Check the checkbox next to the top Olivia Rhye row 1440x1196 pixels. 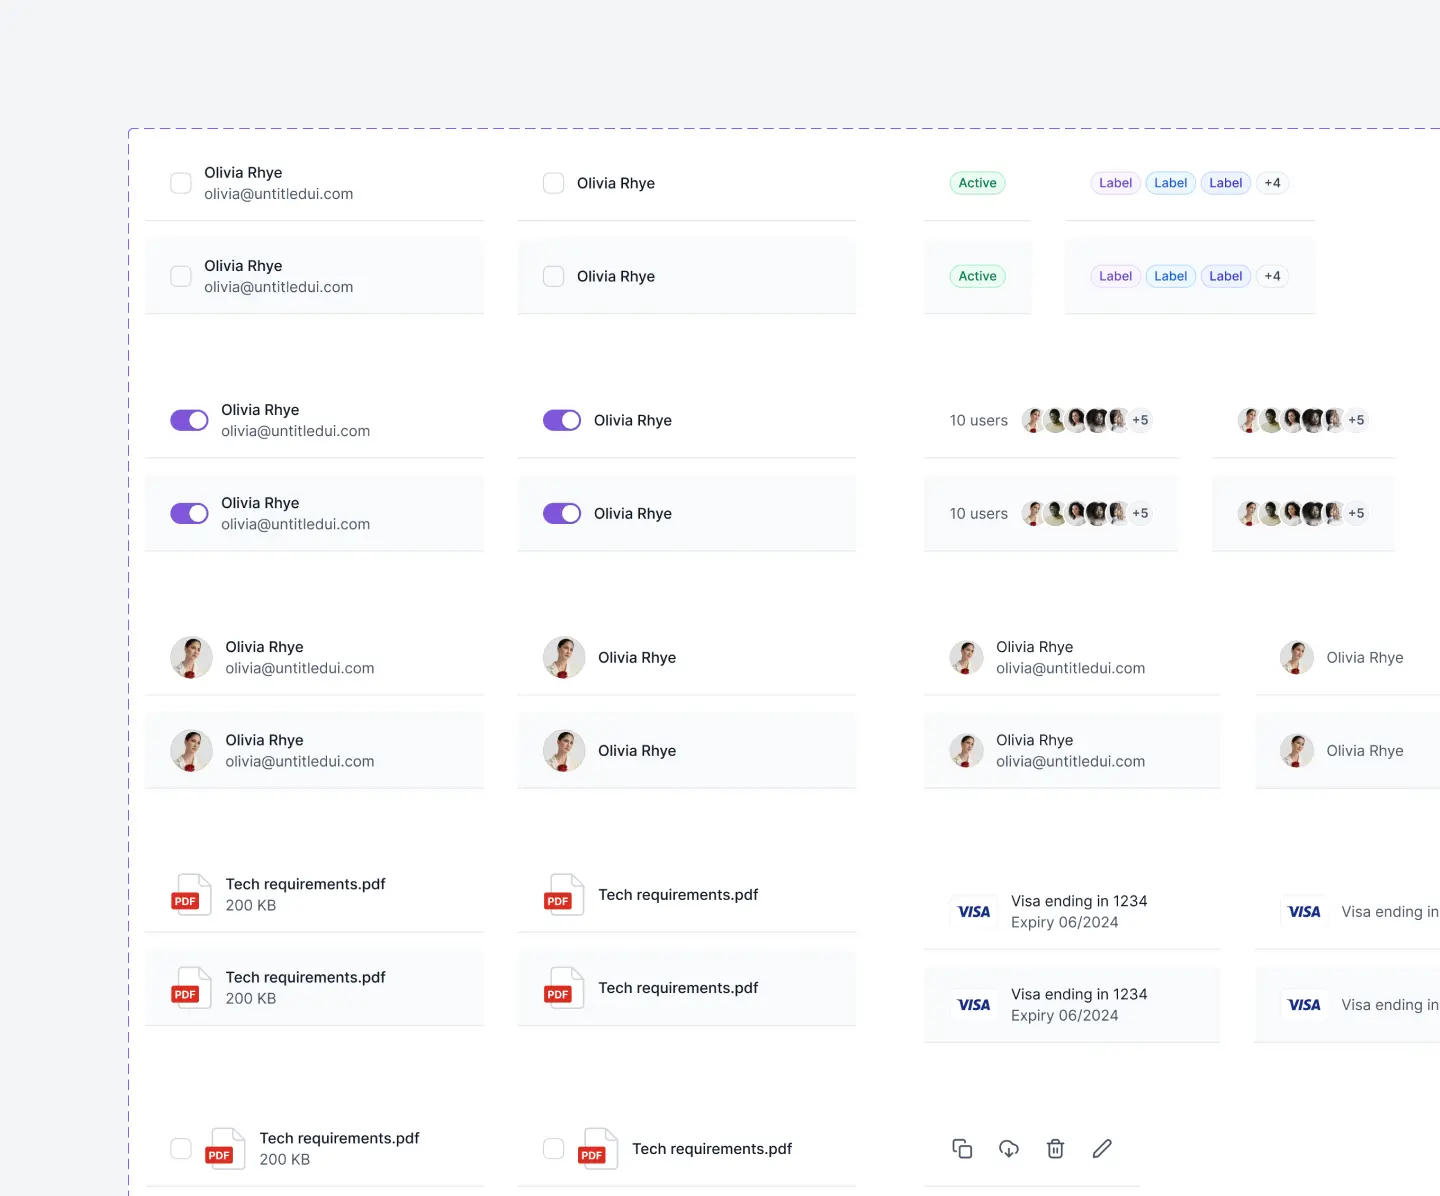(x=181, y=183)
